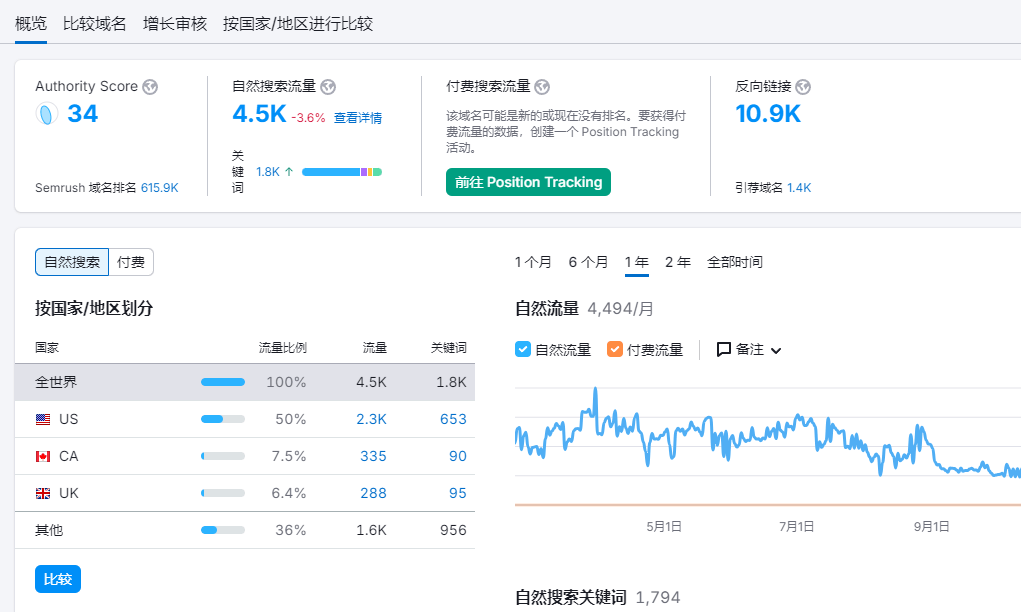Uncheck the 自然流量 checkbox
This screenshot has width=1021, height=612.
(523, 350)
